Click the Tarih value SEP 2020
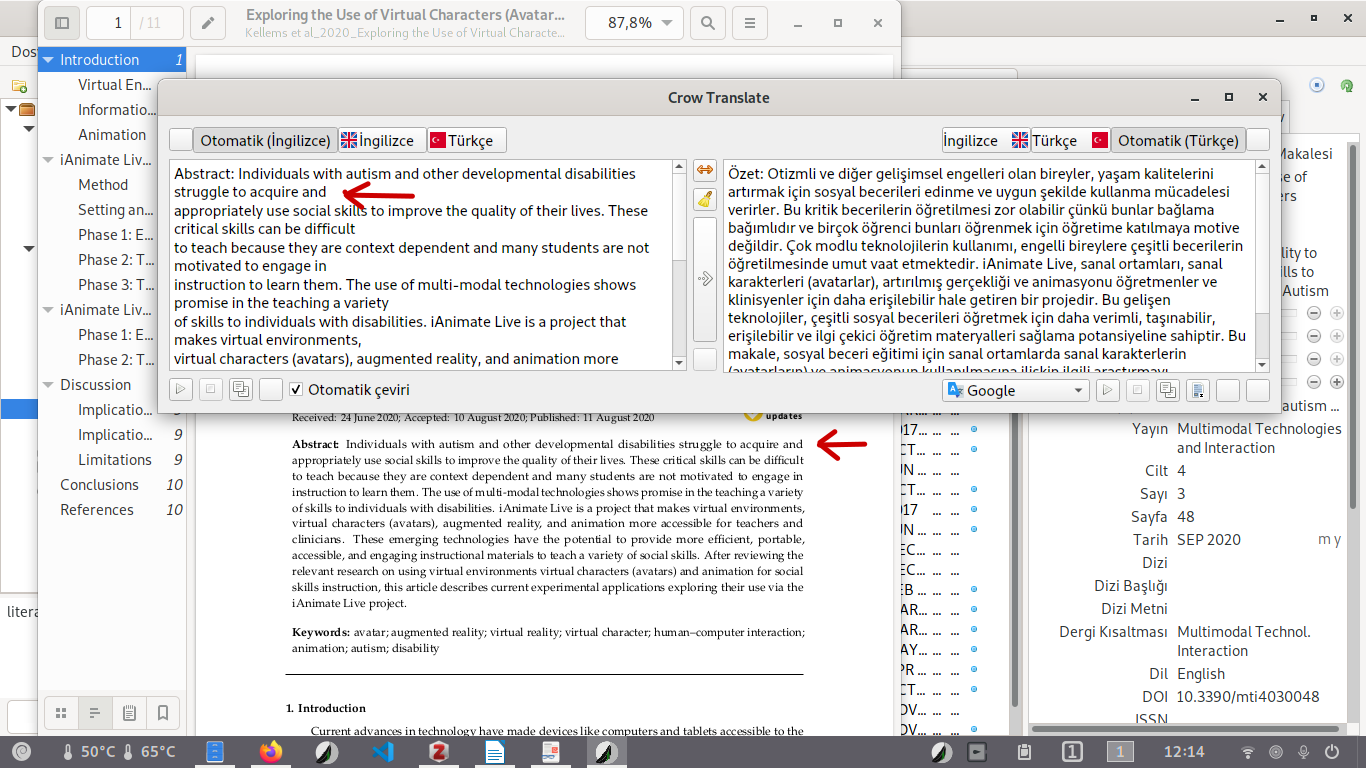Screen dimensions: 1366x768 click(x=1209, y=540)
